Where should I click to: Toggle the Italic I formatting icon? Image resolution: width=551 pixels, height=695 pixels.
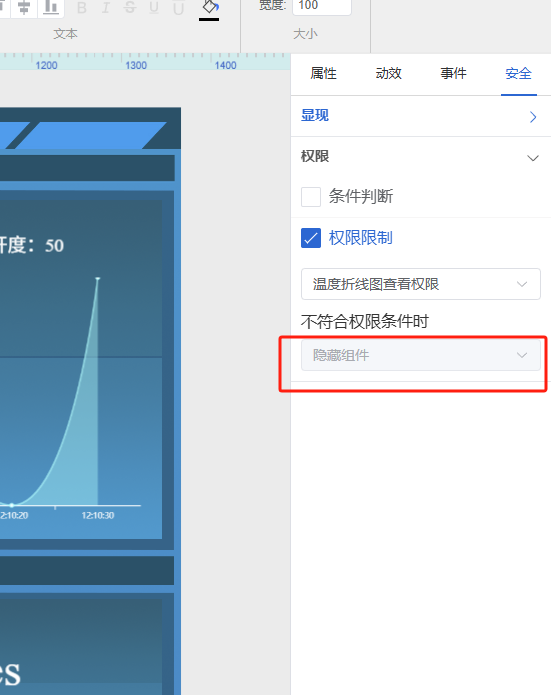[x=106, y=8]
